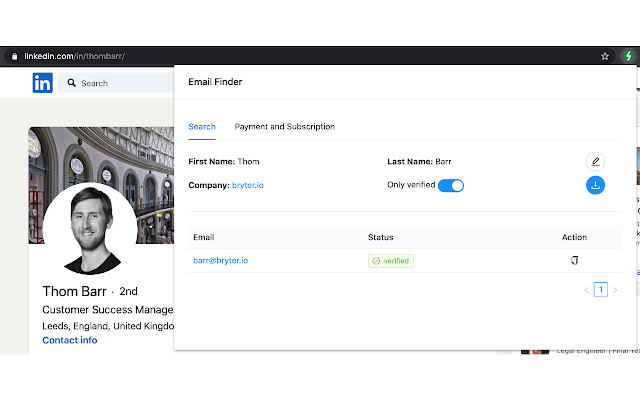The width and height of the screenshot is (640, 400).
Task: Click the bookmark star in address bar
Action: pos(605,56)
